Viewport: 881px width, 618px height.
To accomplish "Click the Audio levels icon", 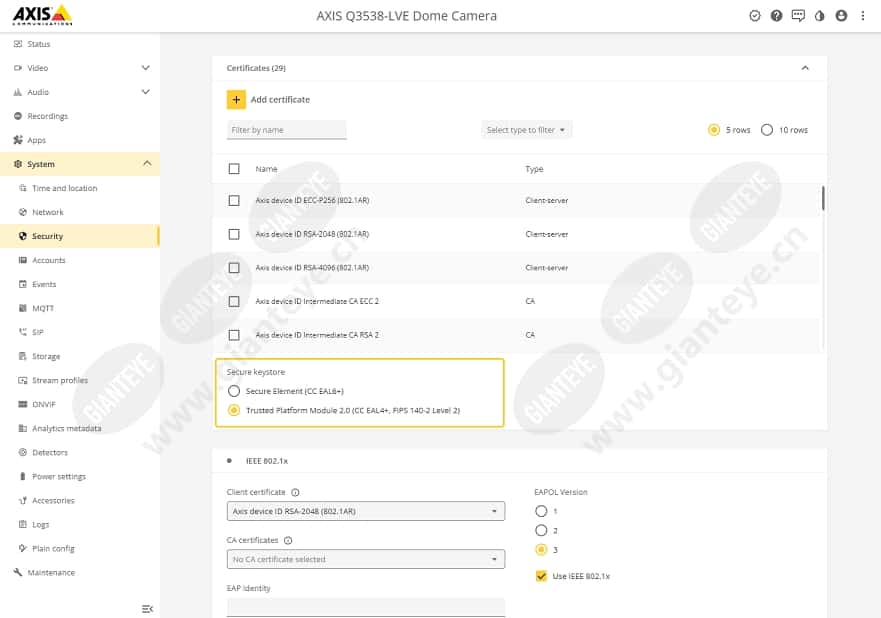I will [x=18, y=92].
